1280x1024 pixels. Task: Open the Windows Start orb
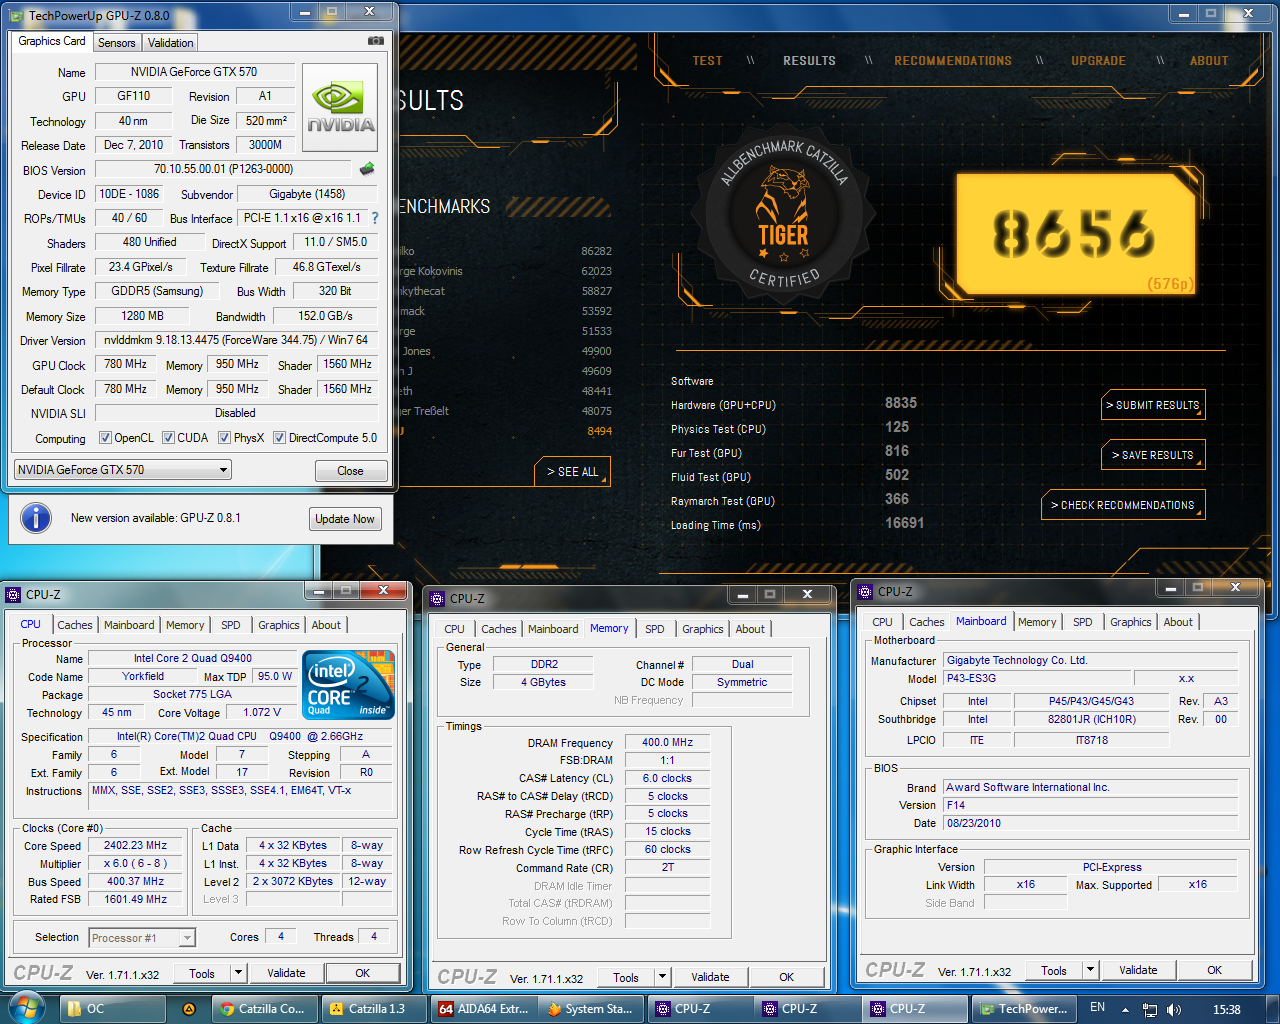pyautogui.click(x=27, y=1008)
